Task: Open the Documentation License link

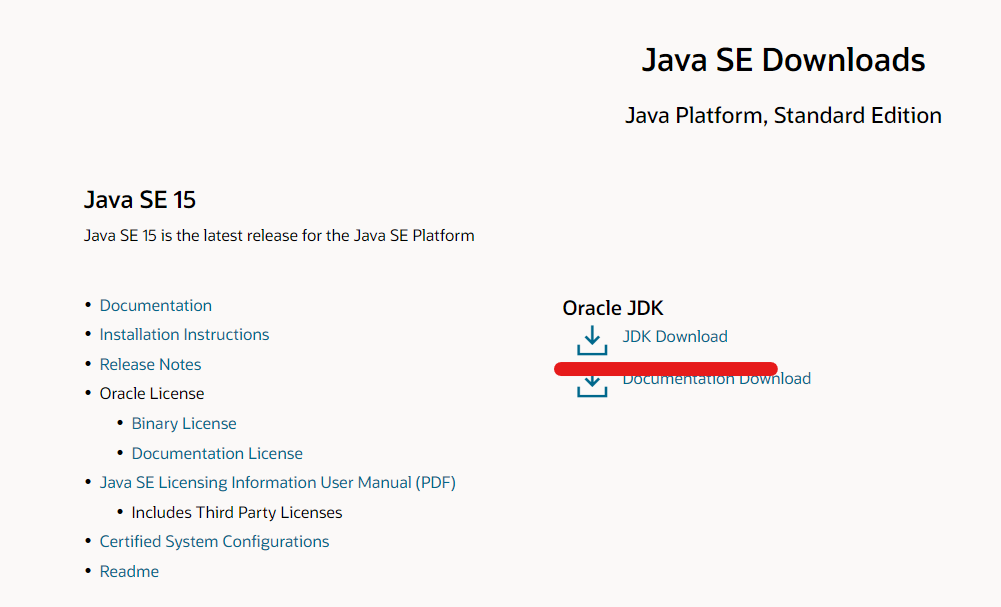Action: click(x=217, y=453)
